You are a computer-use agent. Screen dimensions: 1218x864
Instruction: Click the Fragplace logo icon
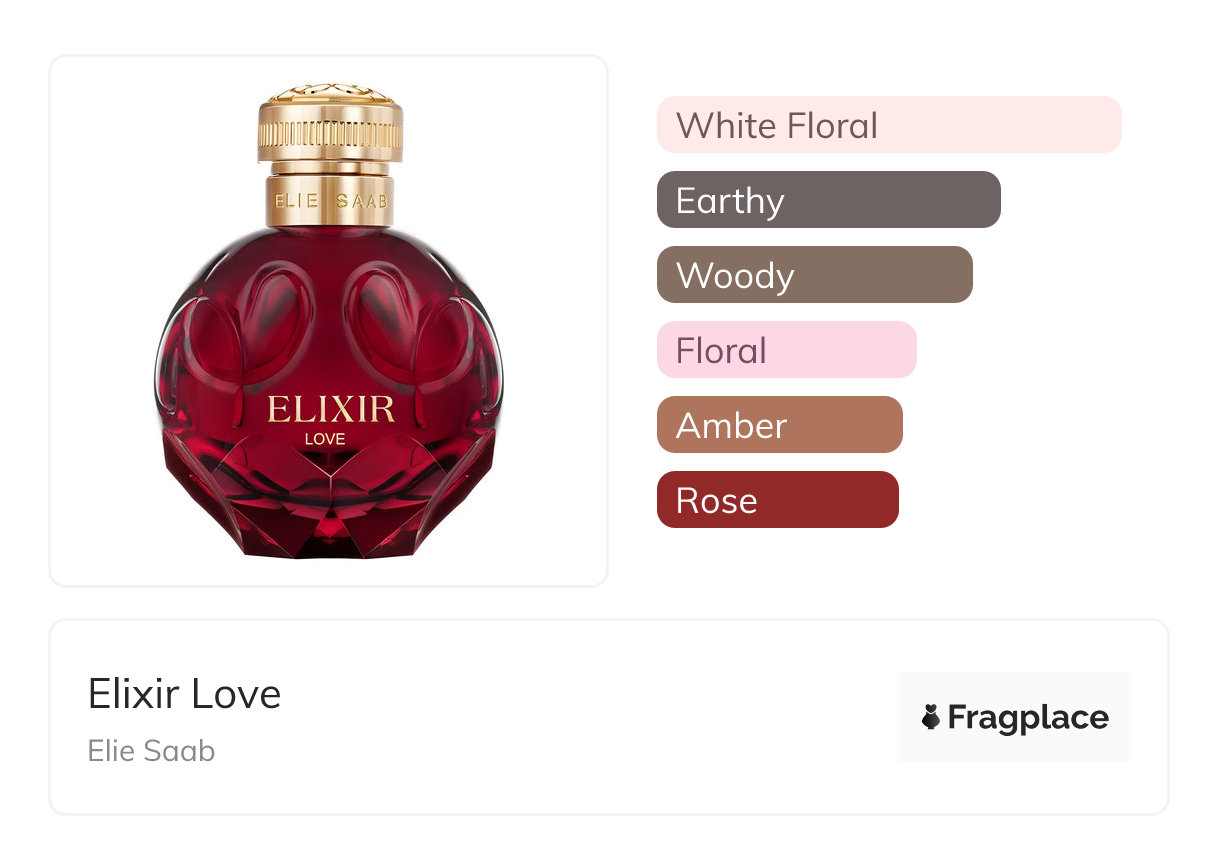(931, 717)
